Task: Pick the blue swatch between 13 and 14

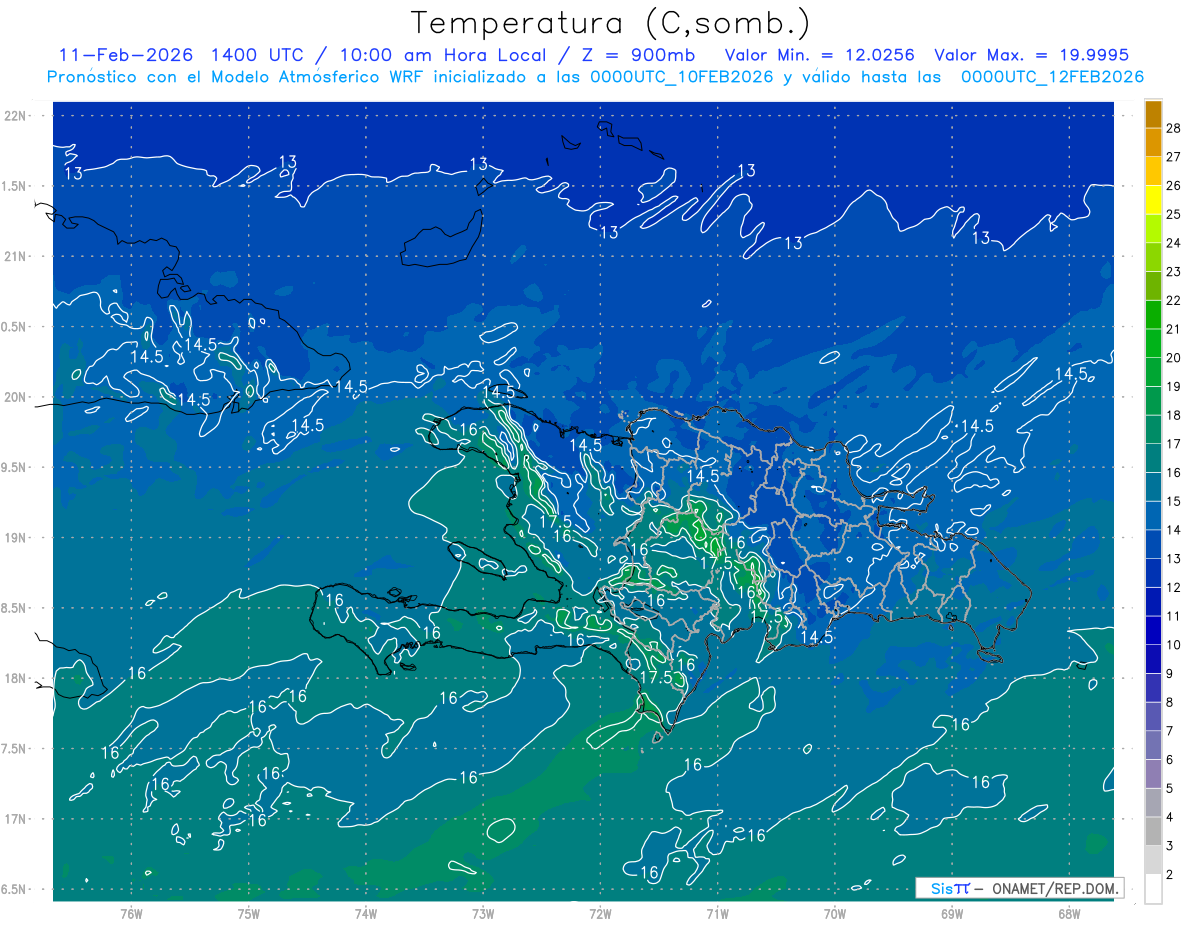Action: coord(1153,544)
